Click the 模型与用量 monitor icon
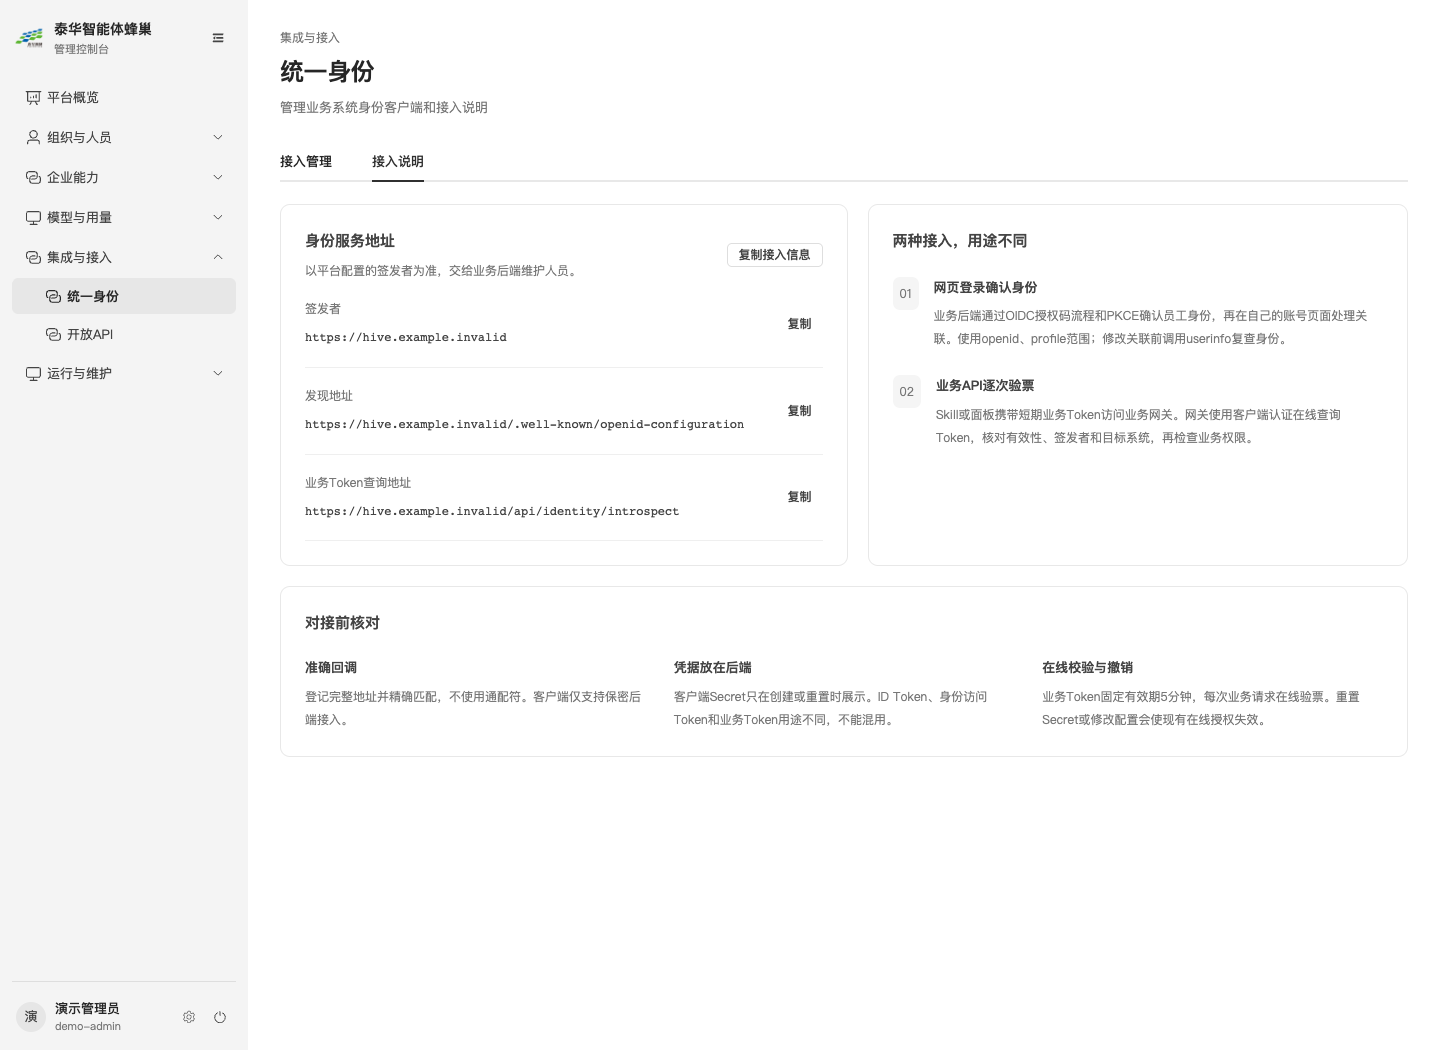 (x=33, y=217)
